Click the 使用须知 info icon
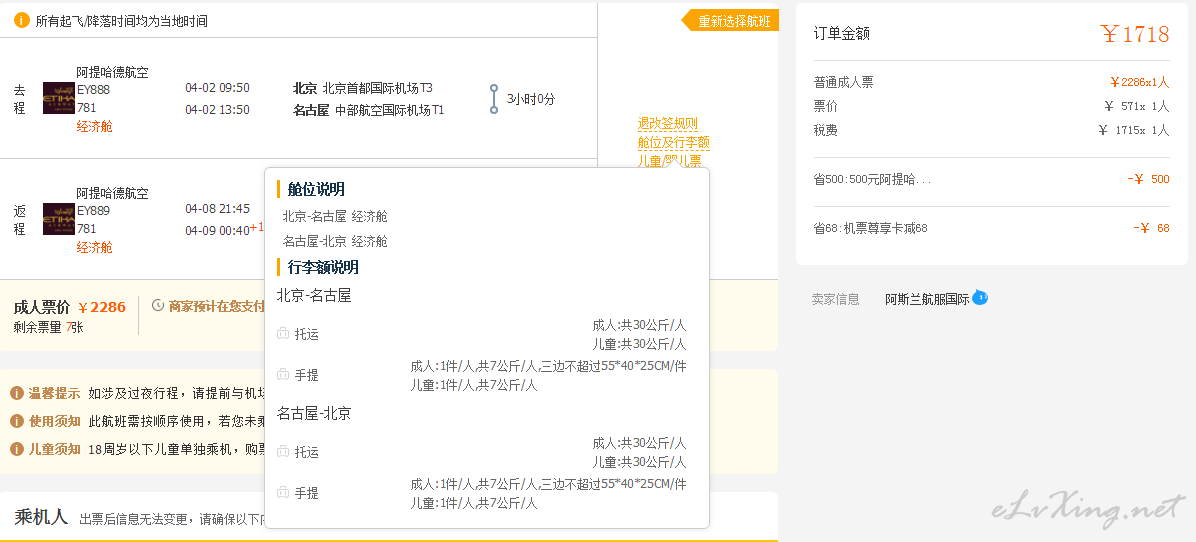 pos(17,421)
